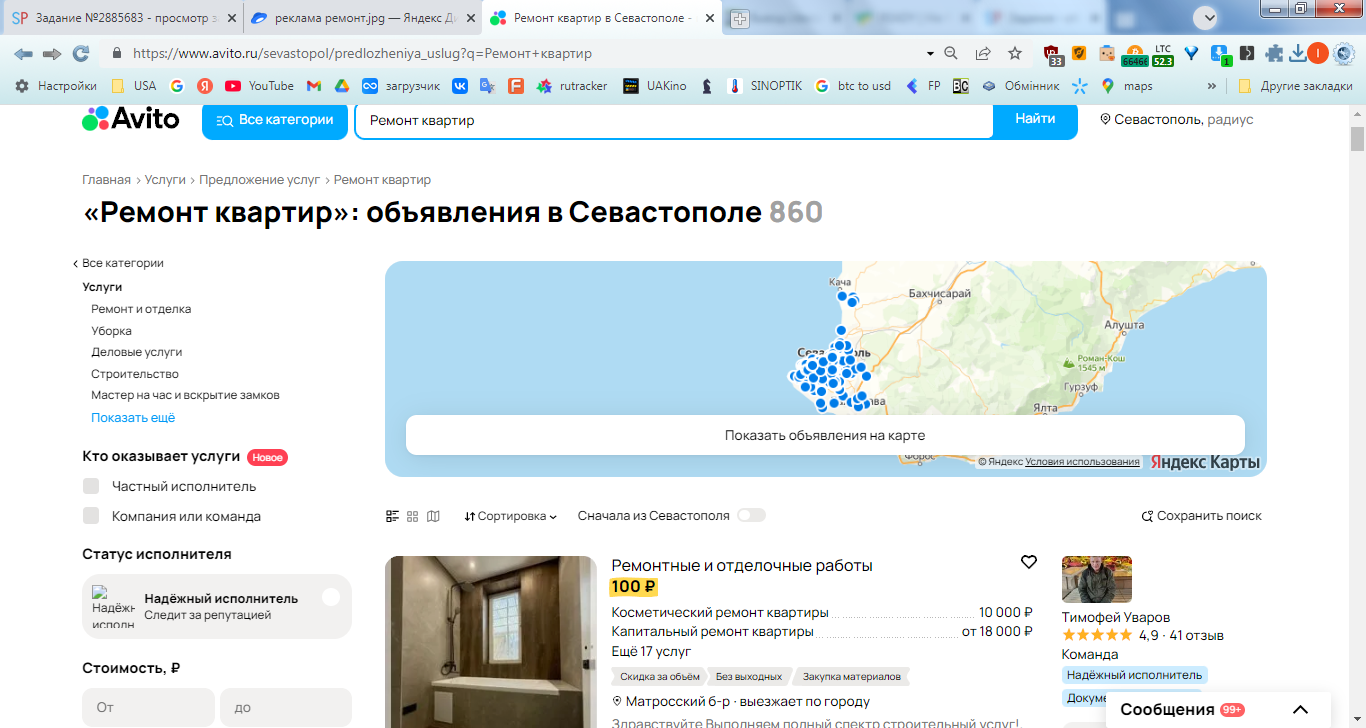Open 'Мастер на час и вскрытие замков' category

pos(185,395)
